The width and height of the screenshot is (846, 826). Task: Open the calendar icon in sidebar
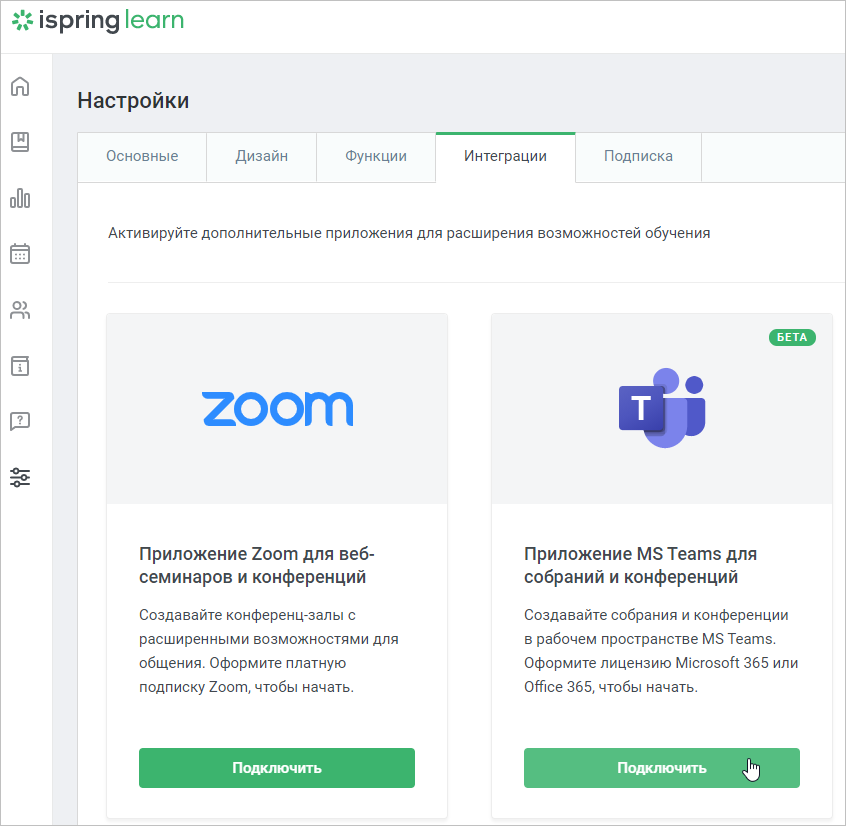pyautogui.click(x=20, y=254)
